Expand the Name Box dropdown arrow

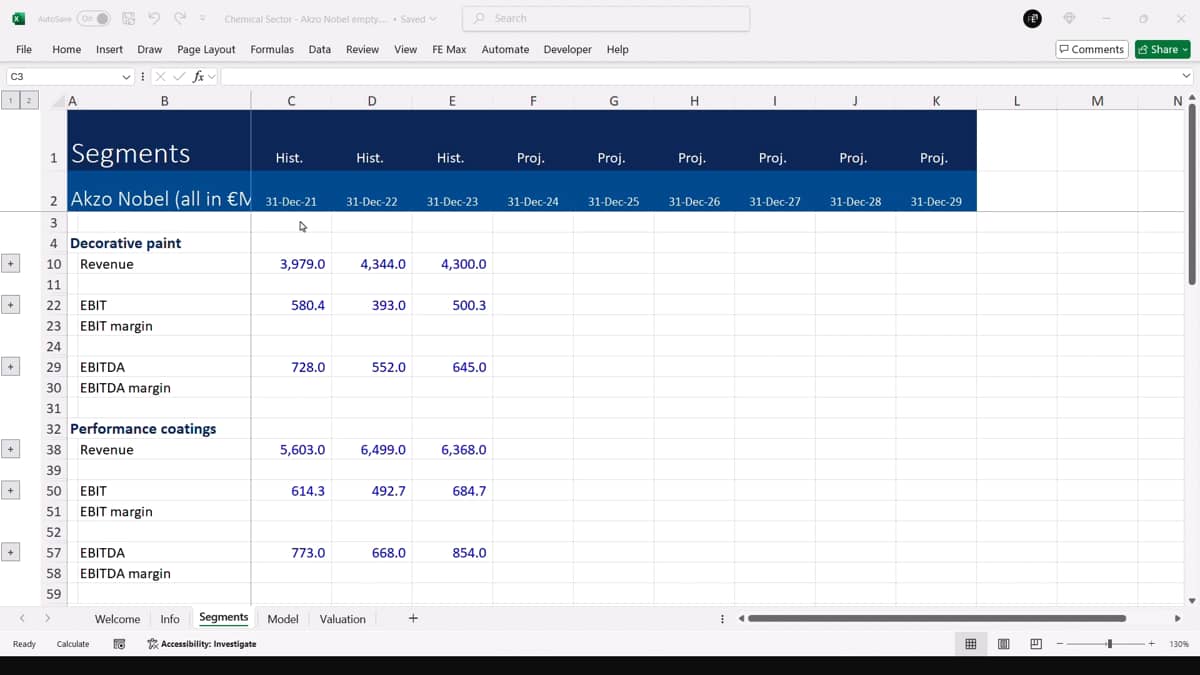click(x=126, y=76)
